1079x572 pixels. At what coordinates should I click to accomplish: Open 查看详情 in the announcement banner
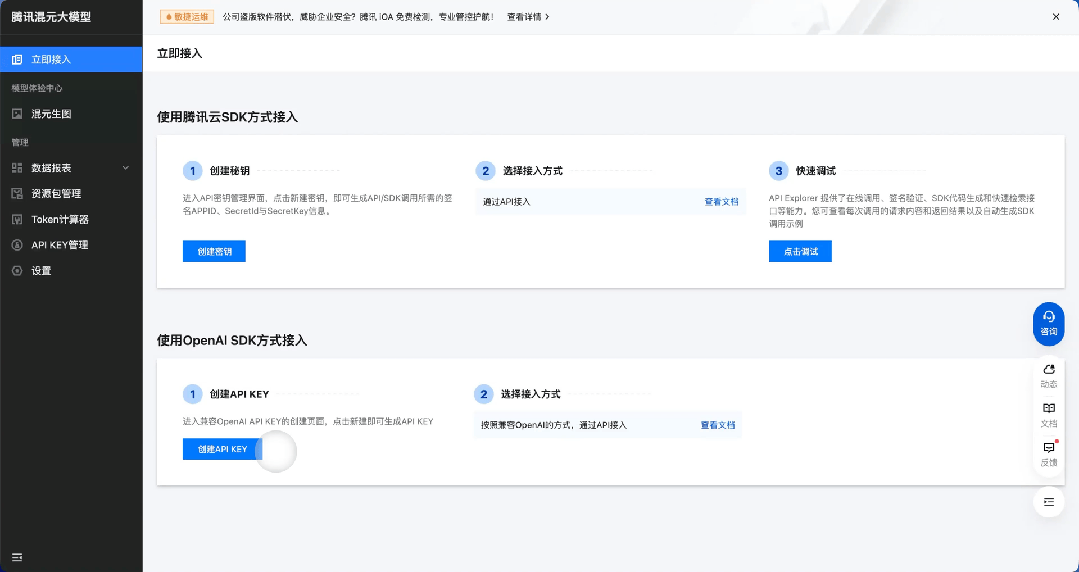tap(528, 17)
